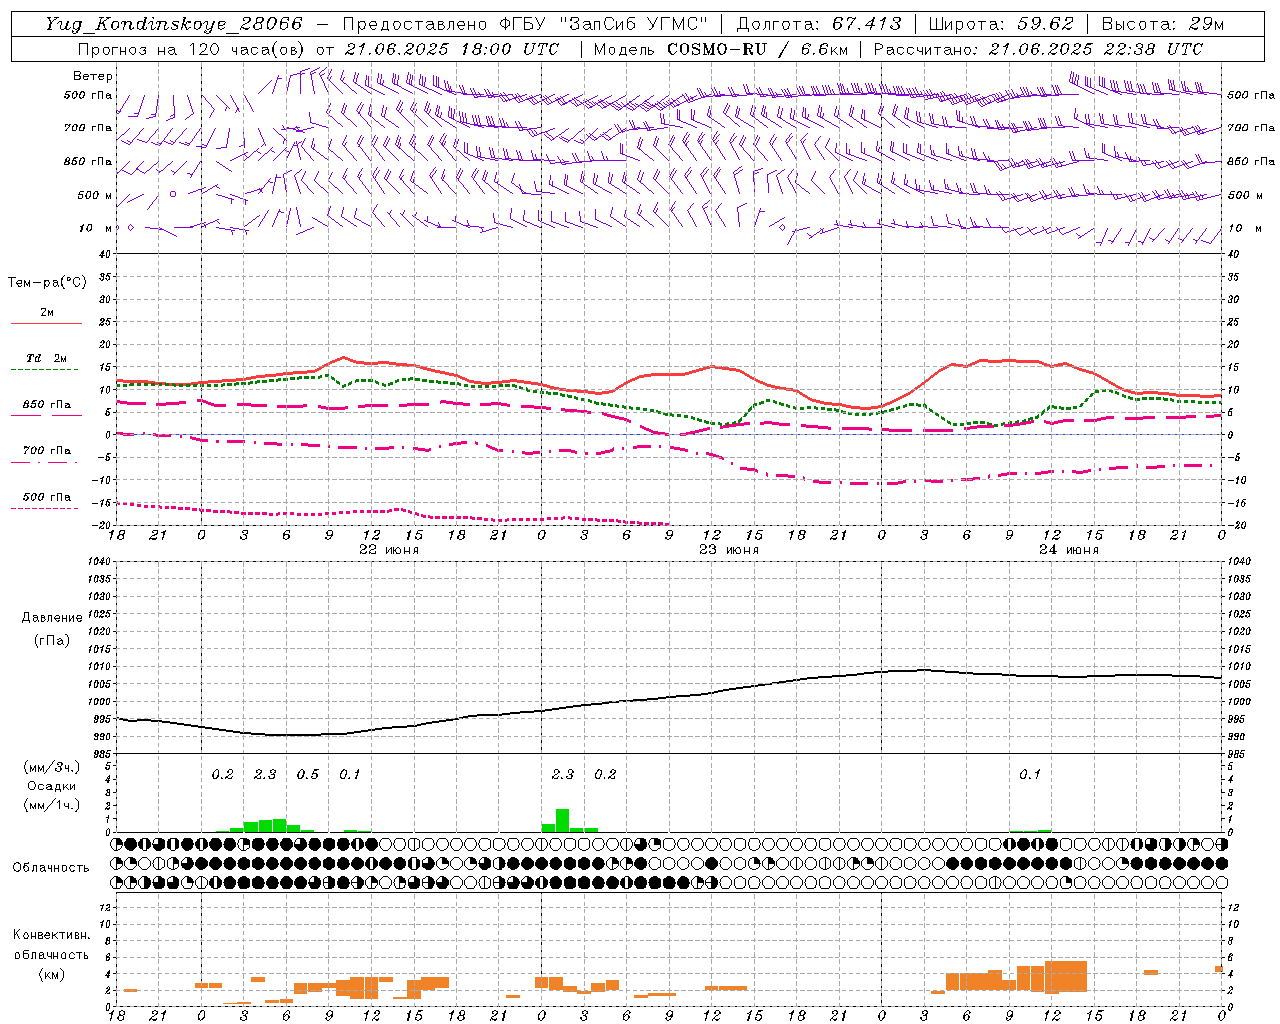1280x1024 pixels.
Task: Click the 2.3 precipitation value on 23 June
Action: [x=563, y=774]
